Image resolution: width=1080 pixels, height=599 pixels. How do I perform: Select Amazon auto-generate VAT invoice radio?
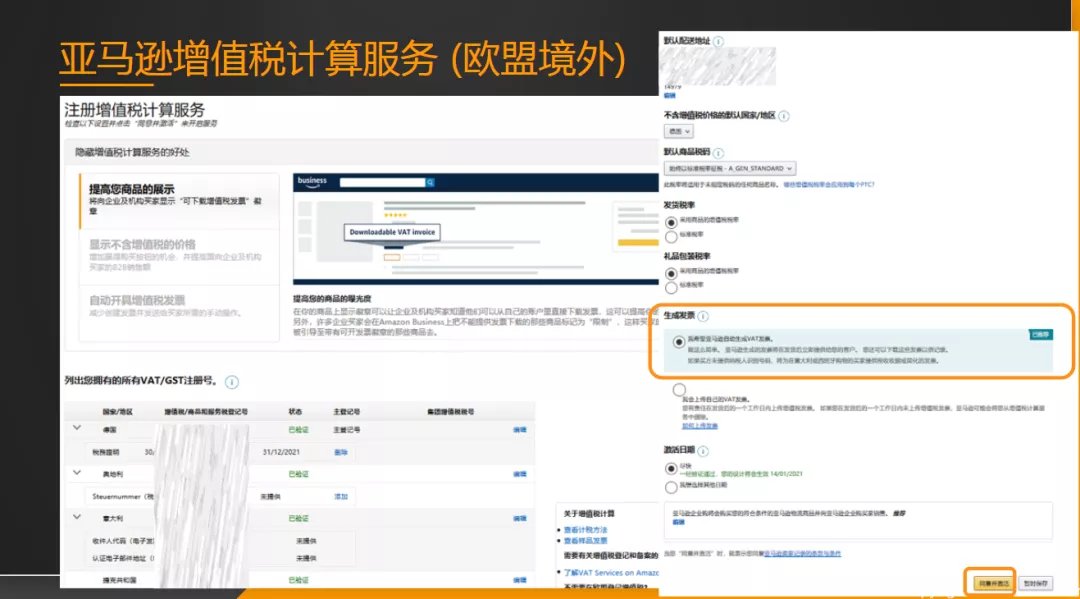(679, 342)
